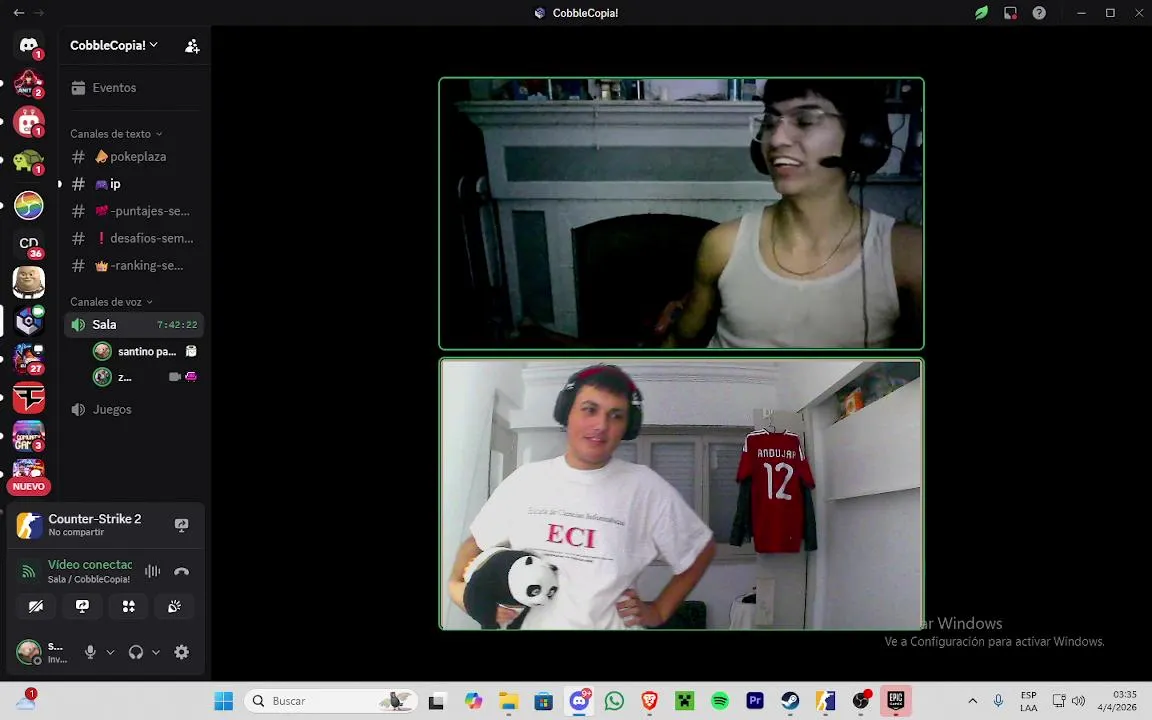Open the turtle server icon
1152x720 pixels.
(x=29, y=160)
